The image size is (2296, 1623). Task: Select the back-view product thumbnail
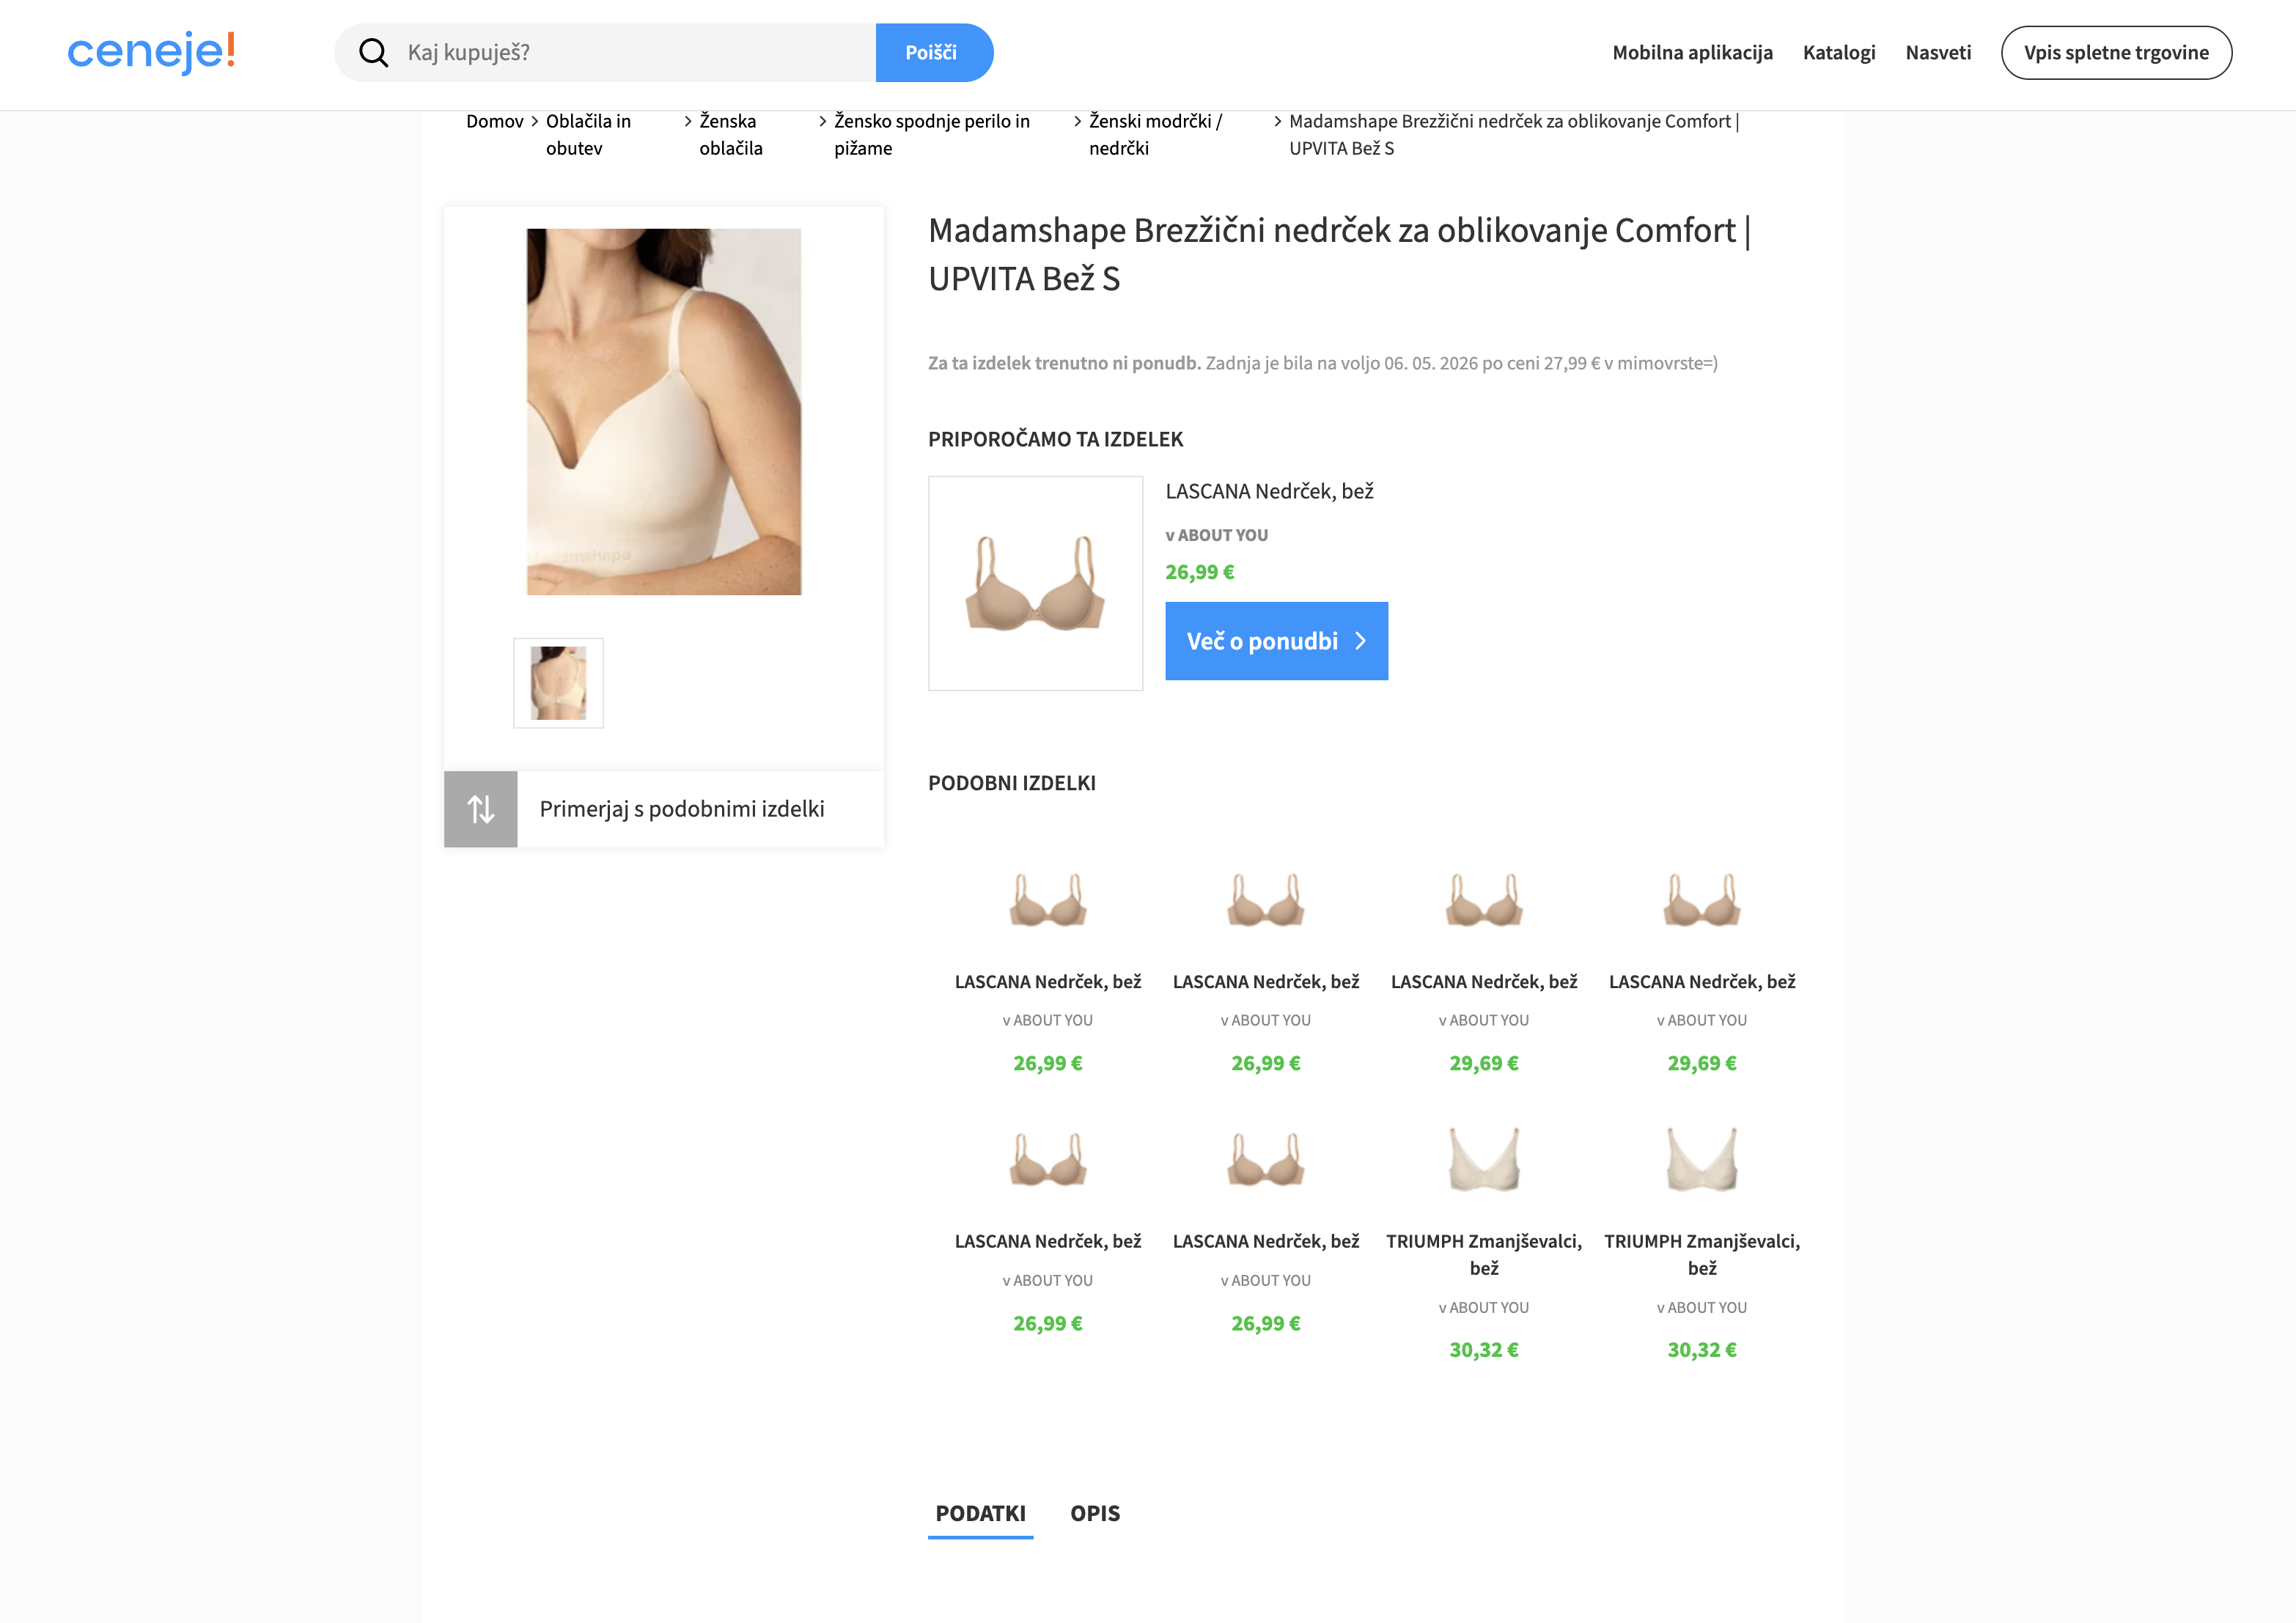[x=558, y=683]
